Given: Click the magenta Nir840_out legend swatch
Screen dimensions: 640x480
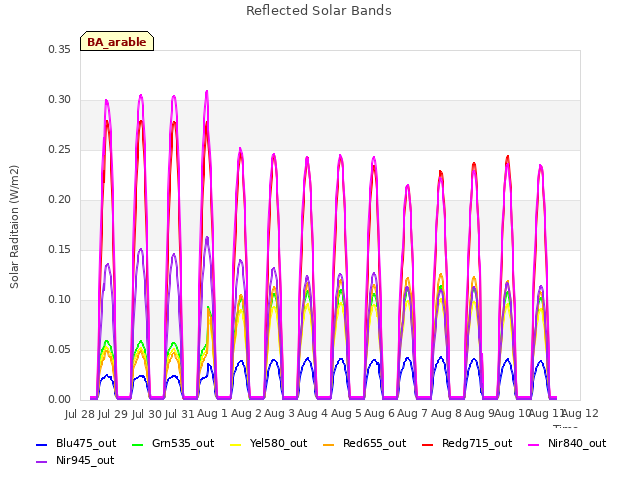Looking at the screenshot, I should point(534,444).
